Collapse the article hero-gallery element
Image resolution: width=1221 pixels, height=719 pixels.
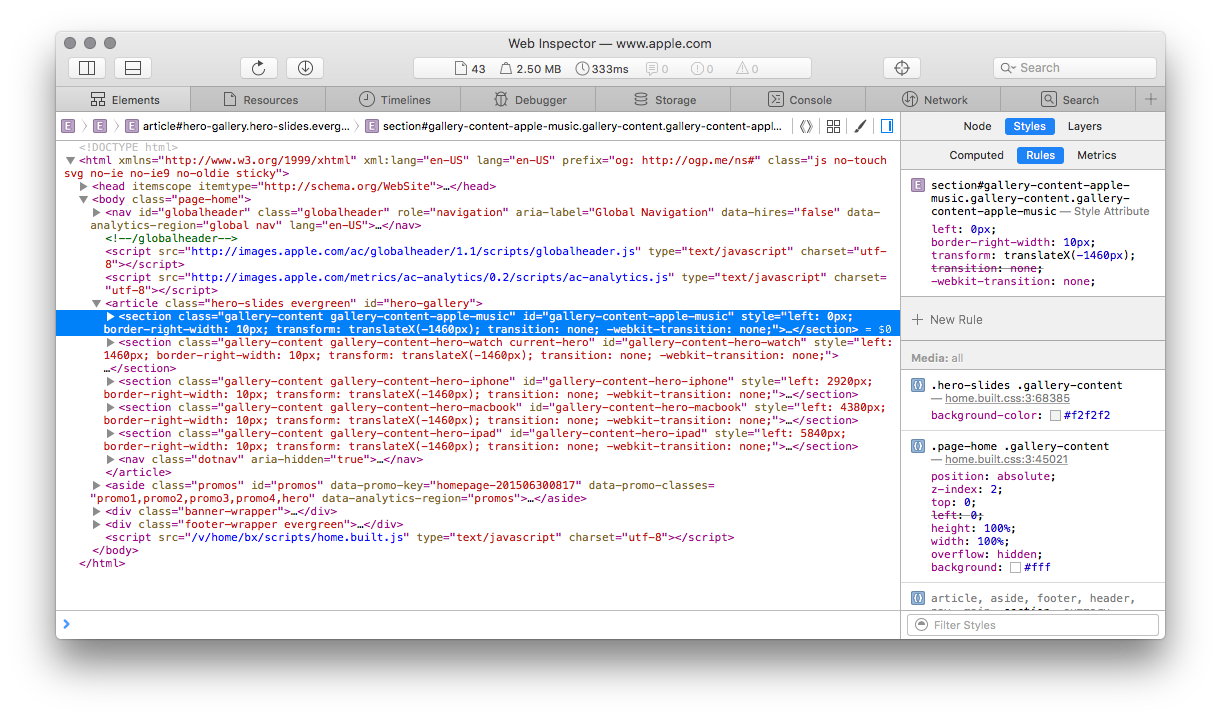[97, 303]
